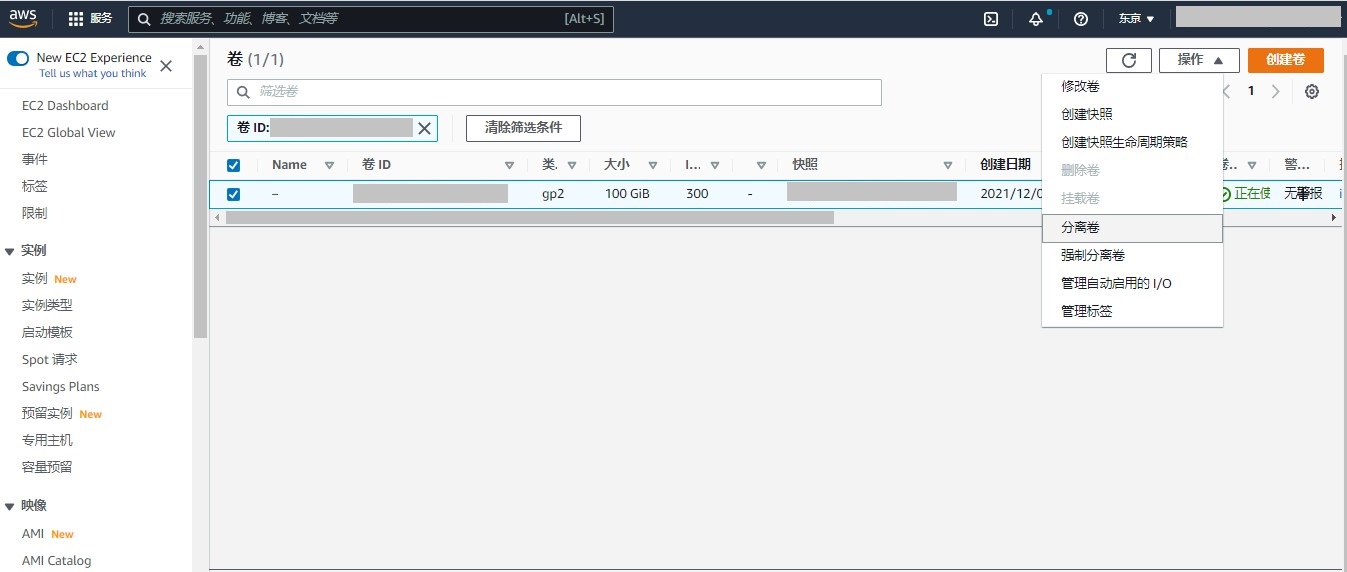Open EC2 Global View
The width and height of the screenshot is (1347, 572).
(x=69, y=132)
